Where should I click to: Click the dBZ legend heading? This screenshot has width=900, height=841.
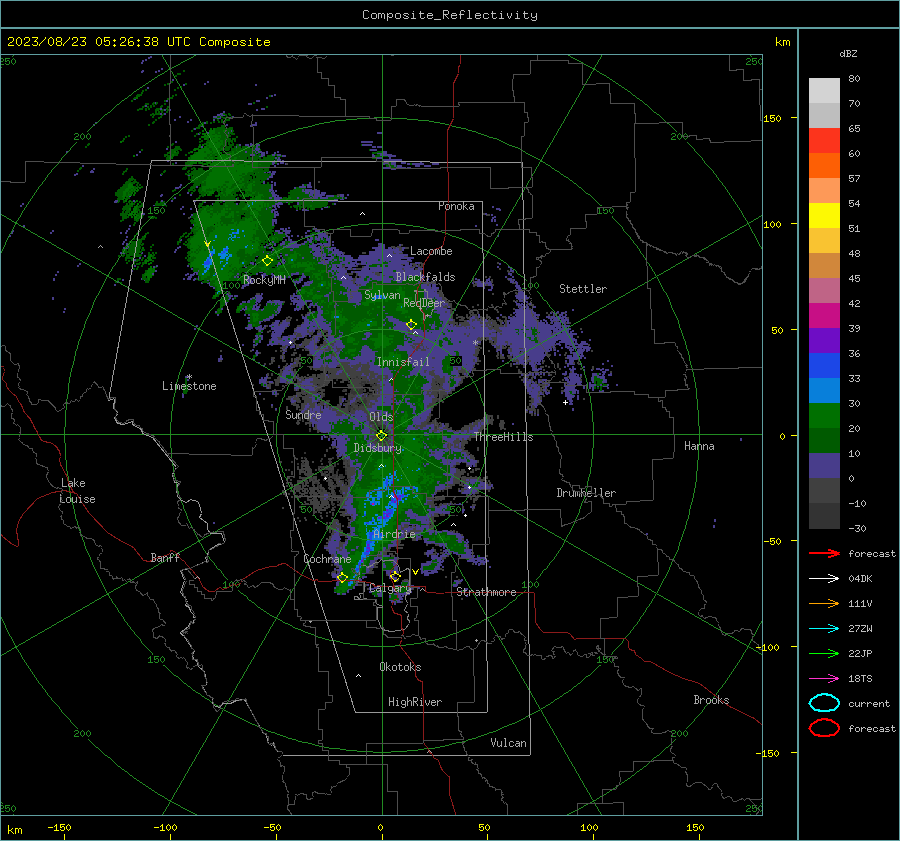click(x=848, y=53)
